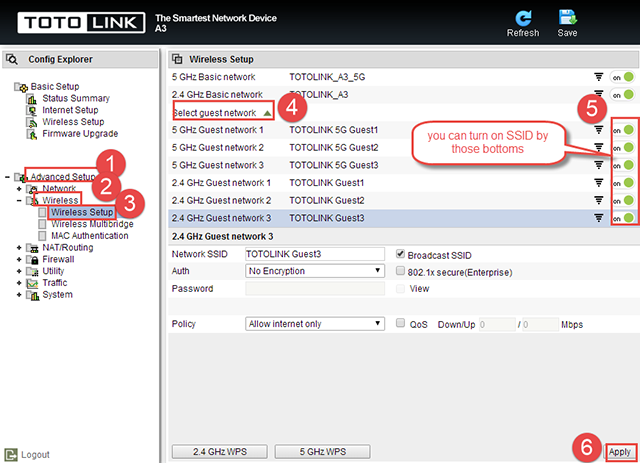Open Wireless Multibridge in tree
Image resolution: width=640 pixels, height=463 pixels.
pos(92,224)
